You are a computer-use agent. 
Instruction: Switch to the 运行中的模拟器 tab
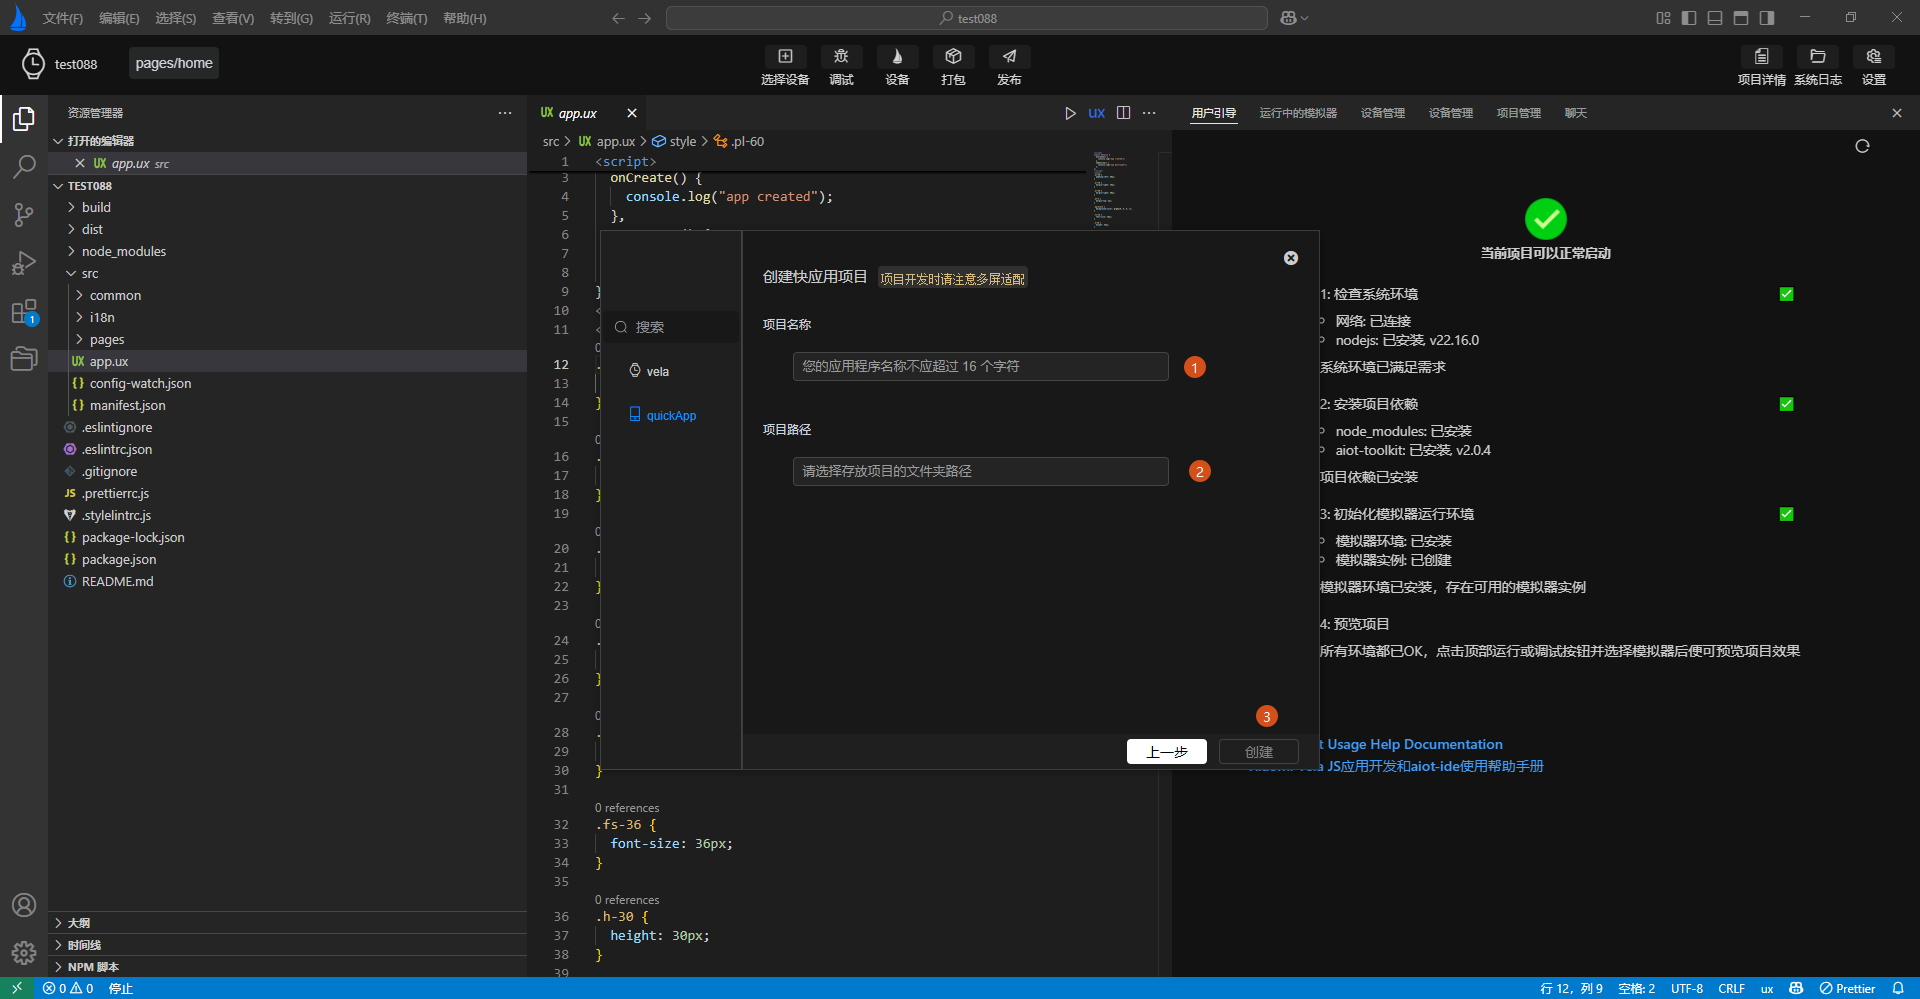1297,113
